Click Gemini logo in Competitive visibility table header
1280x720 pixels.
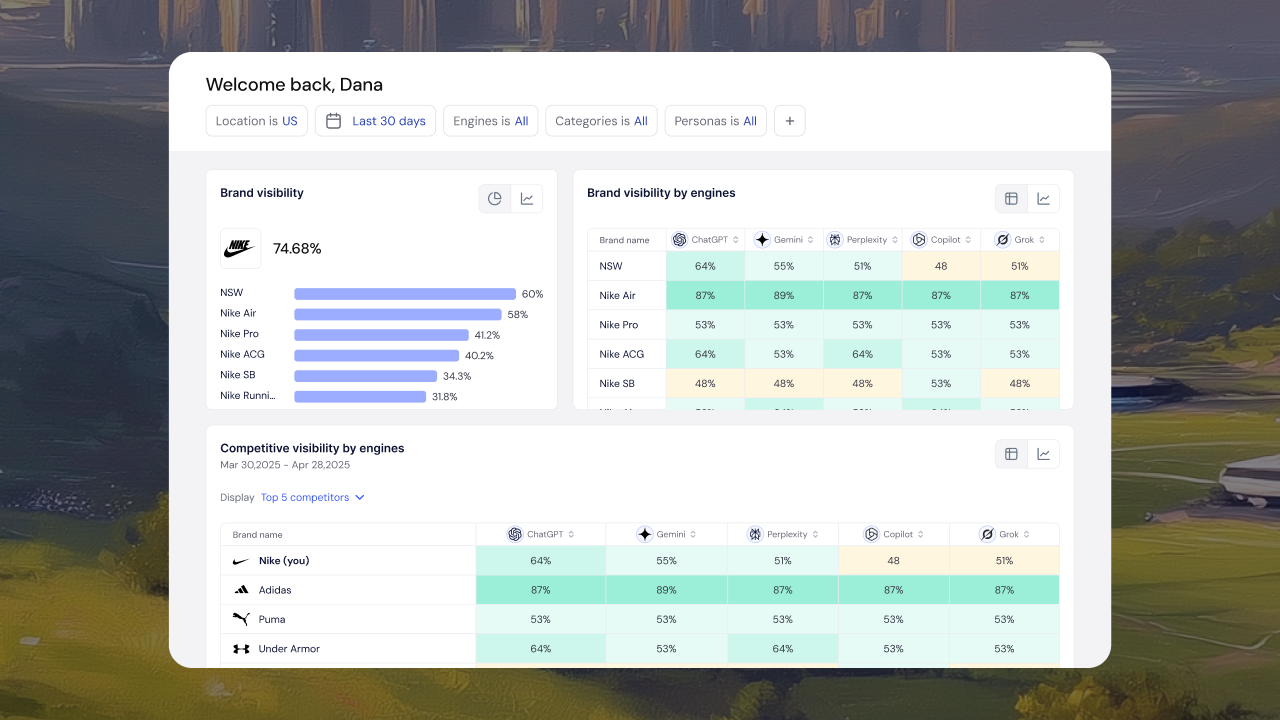point(645,535)
